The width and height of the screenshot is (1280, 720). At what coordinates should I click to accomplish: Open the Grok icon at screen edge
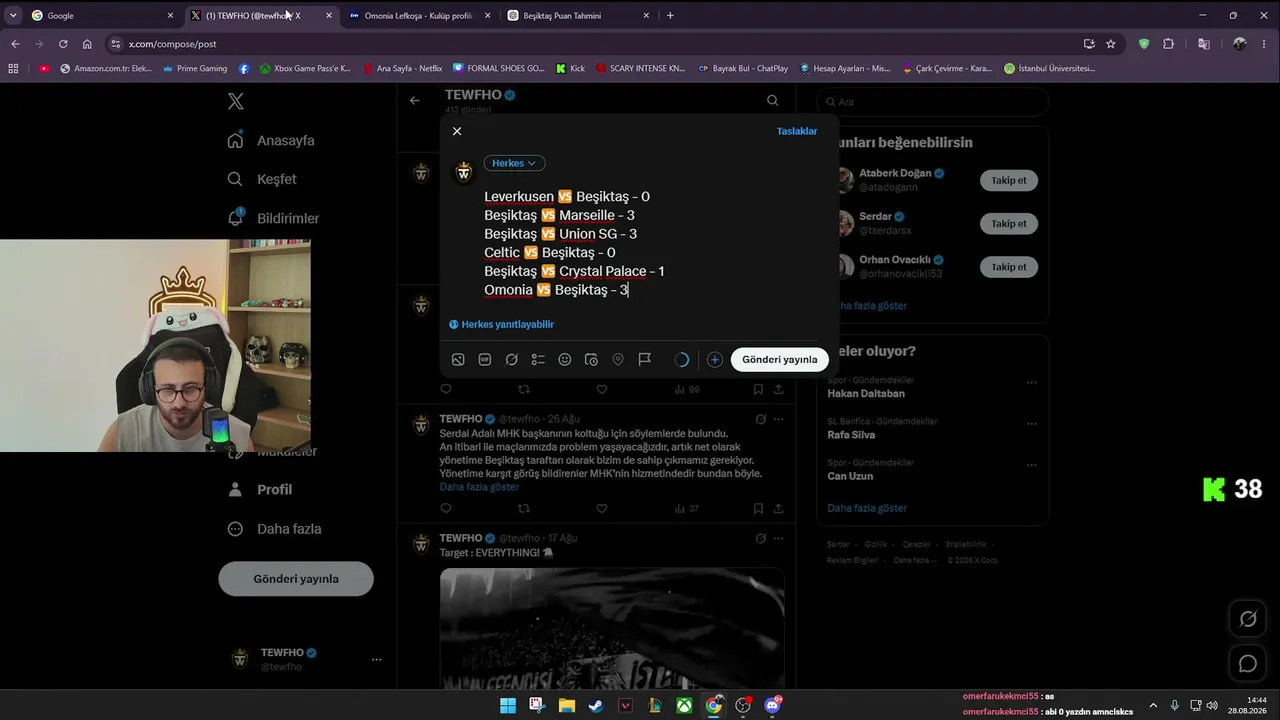[1248, 619]
